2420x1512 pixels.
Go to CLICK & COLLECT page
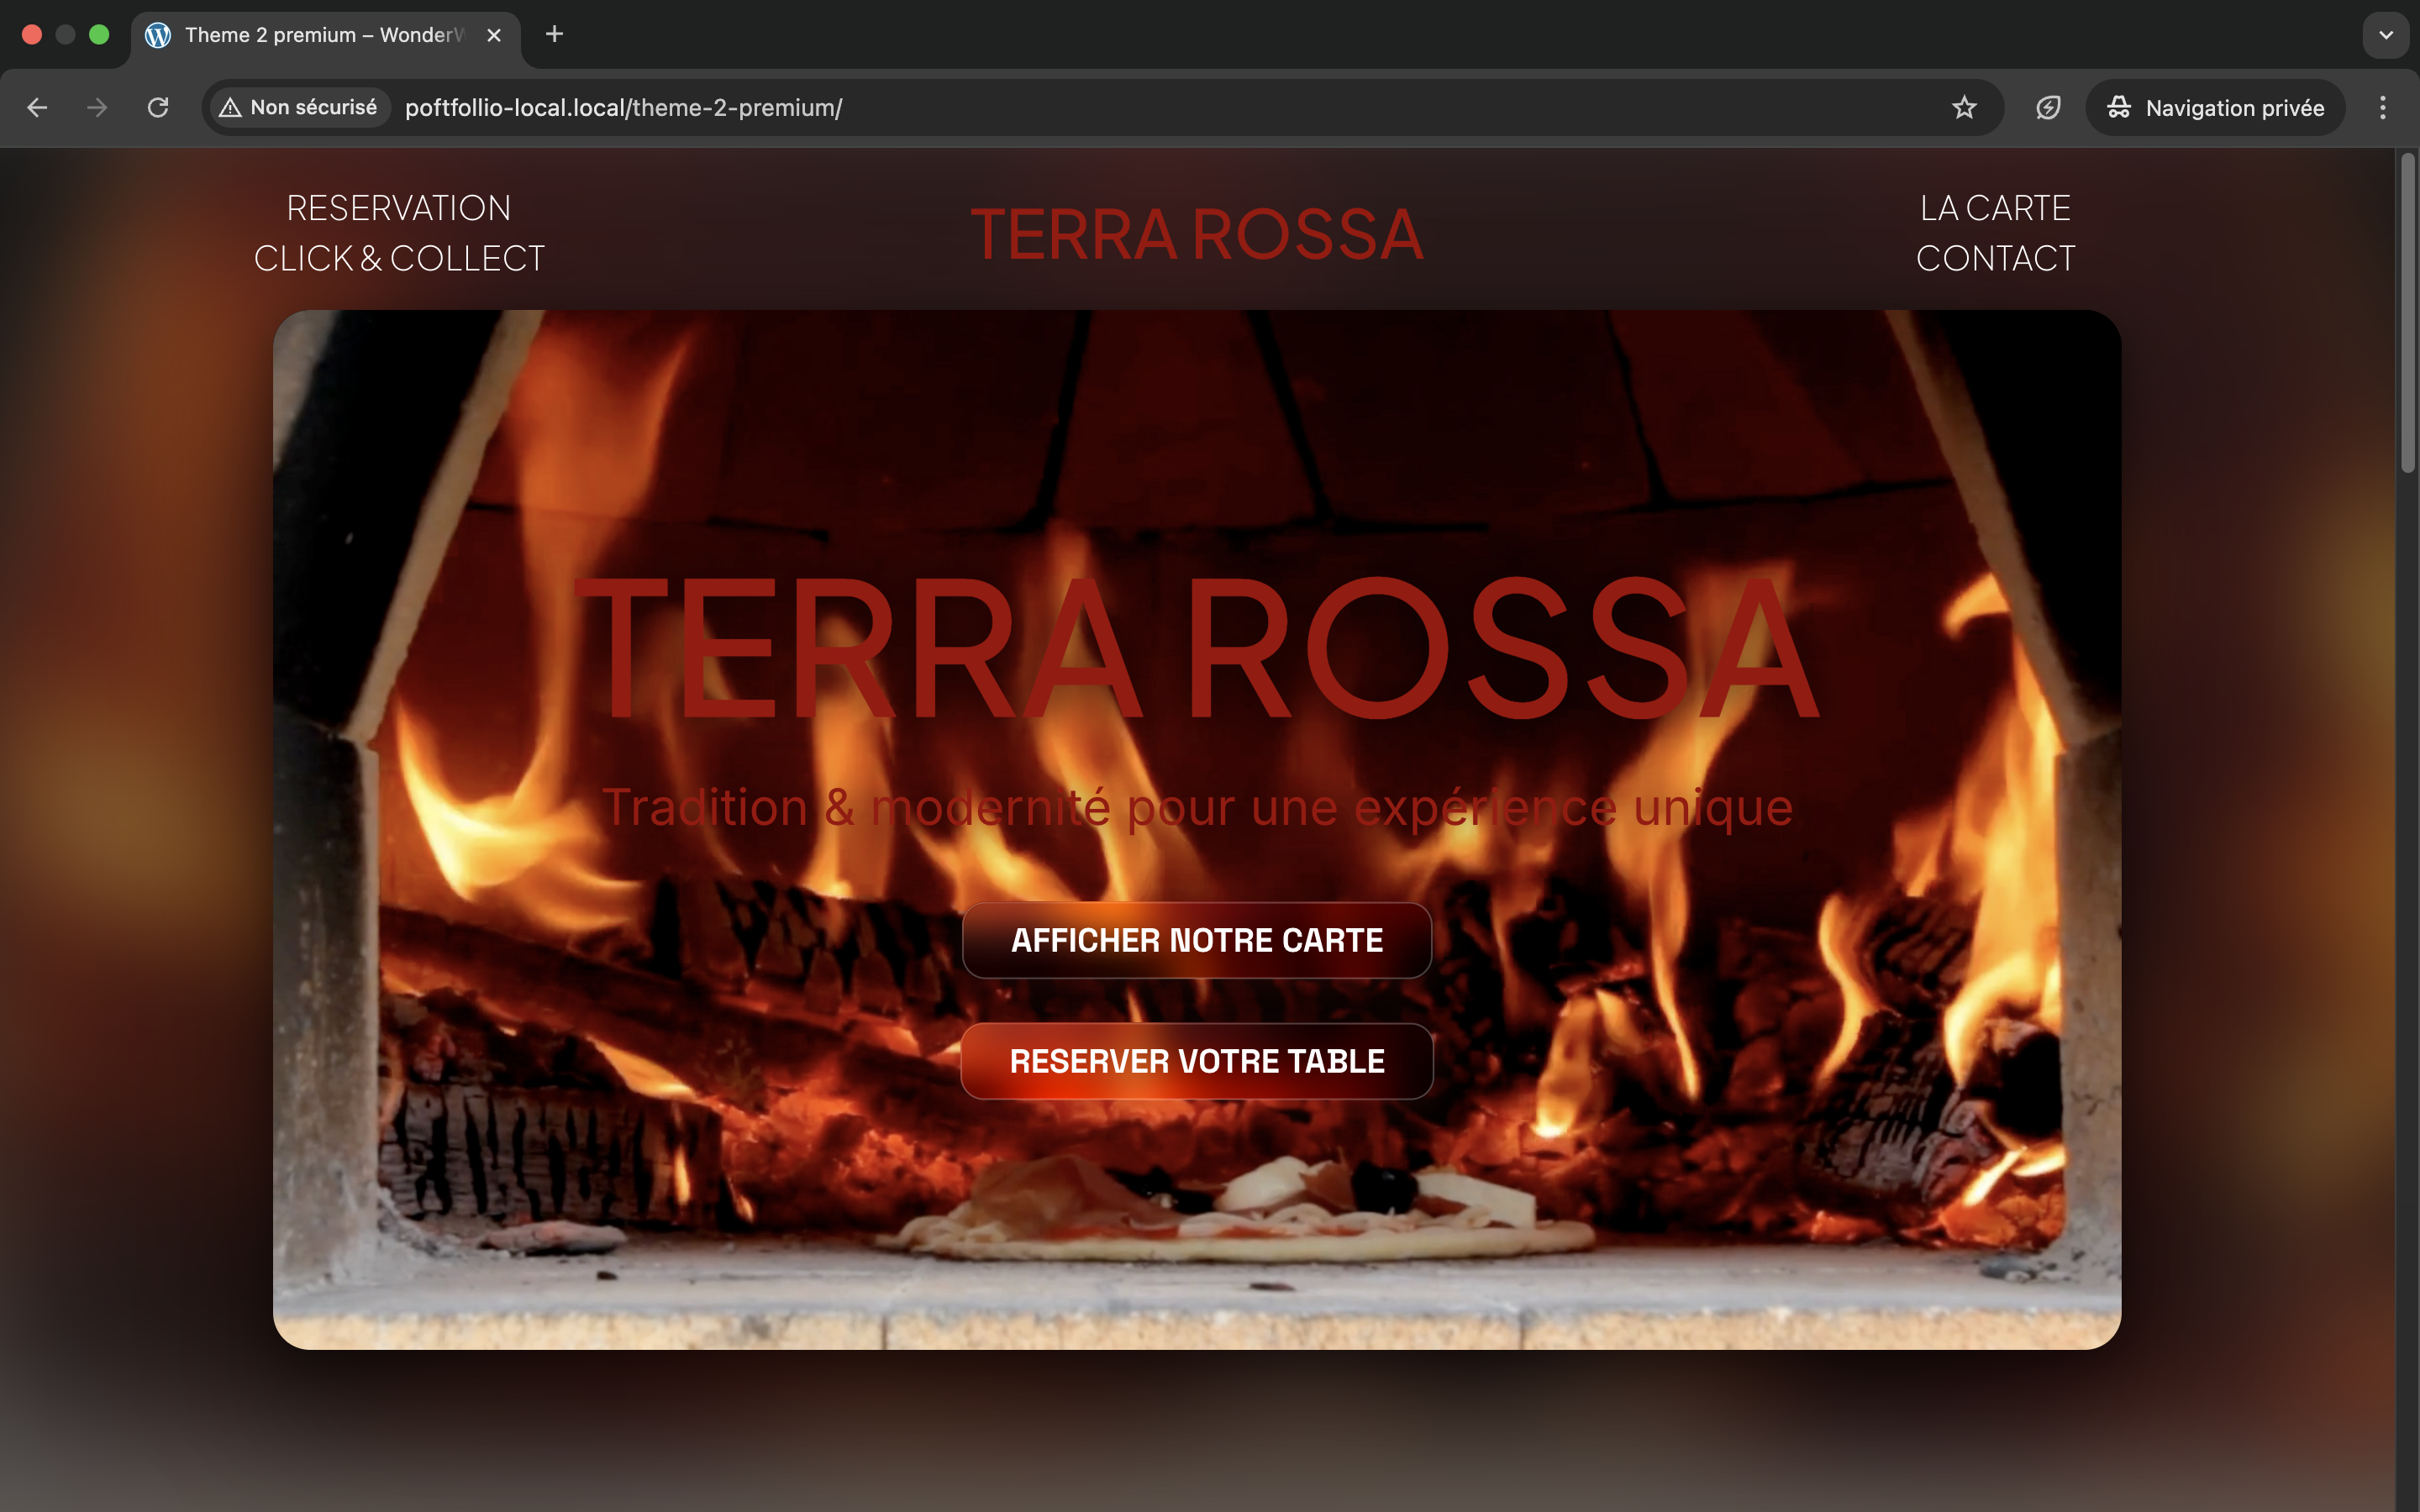click(399, 258)
